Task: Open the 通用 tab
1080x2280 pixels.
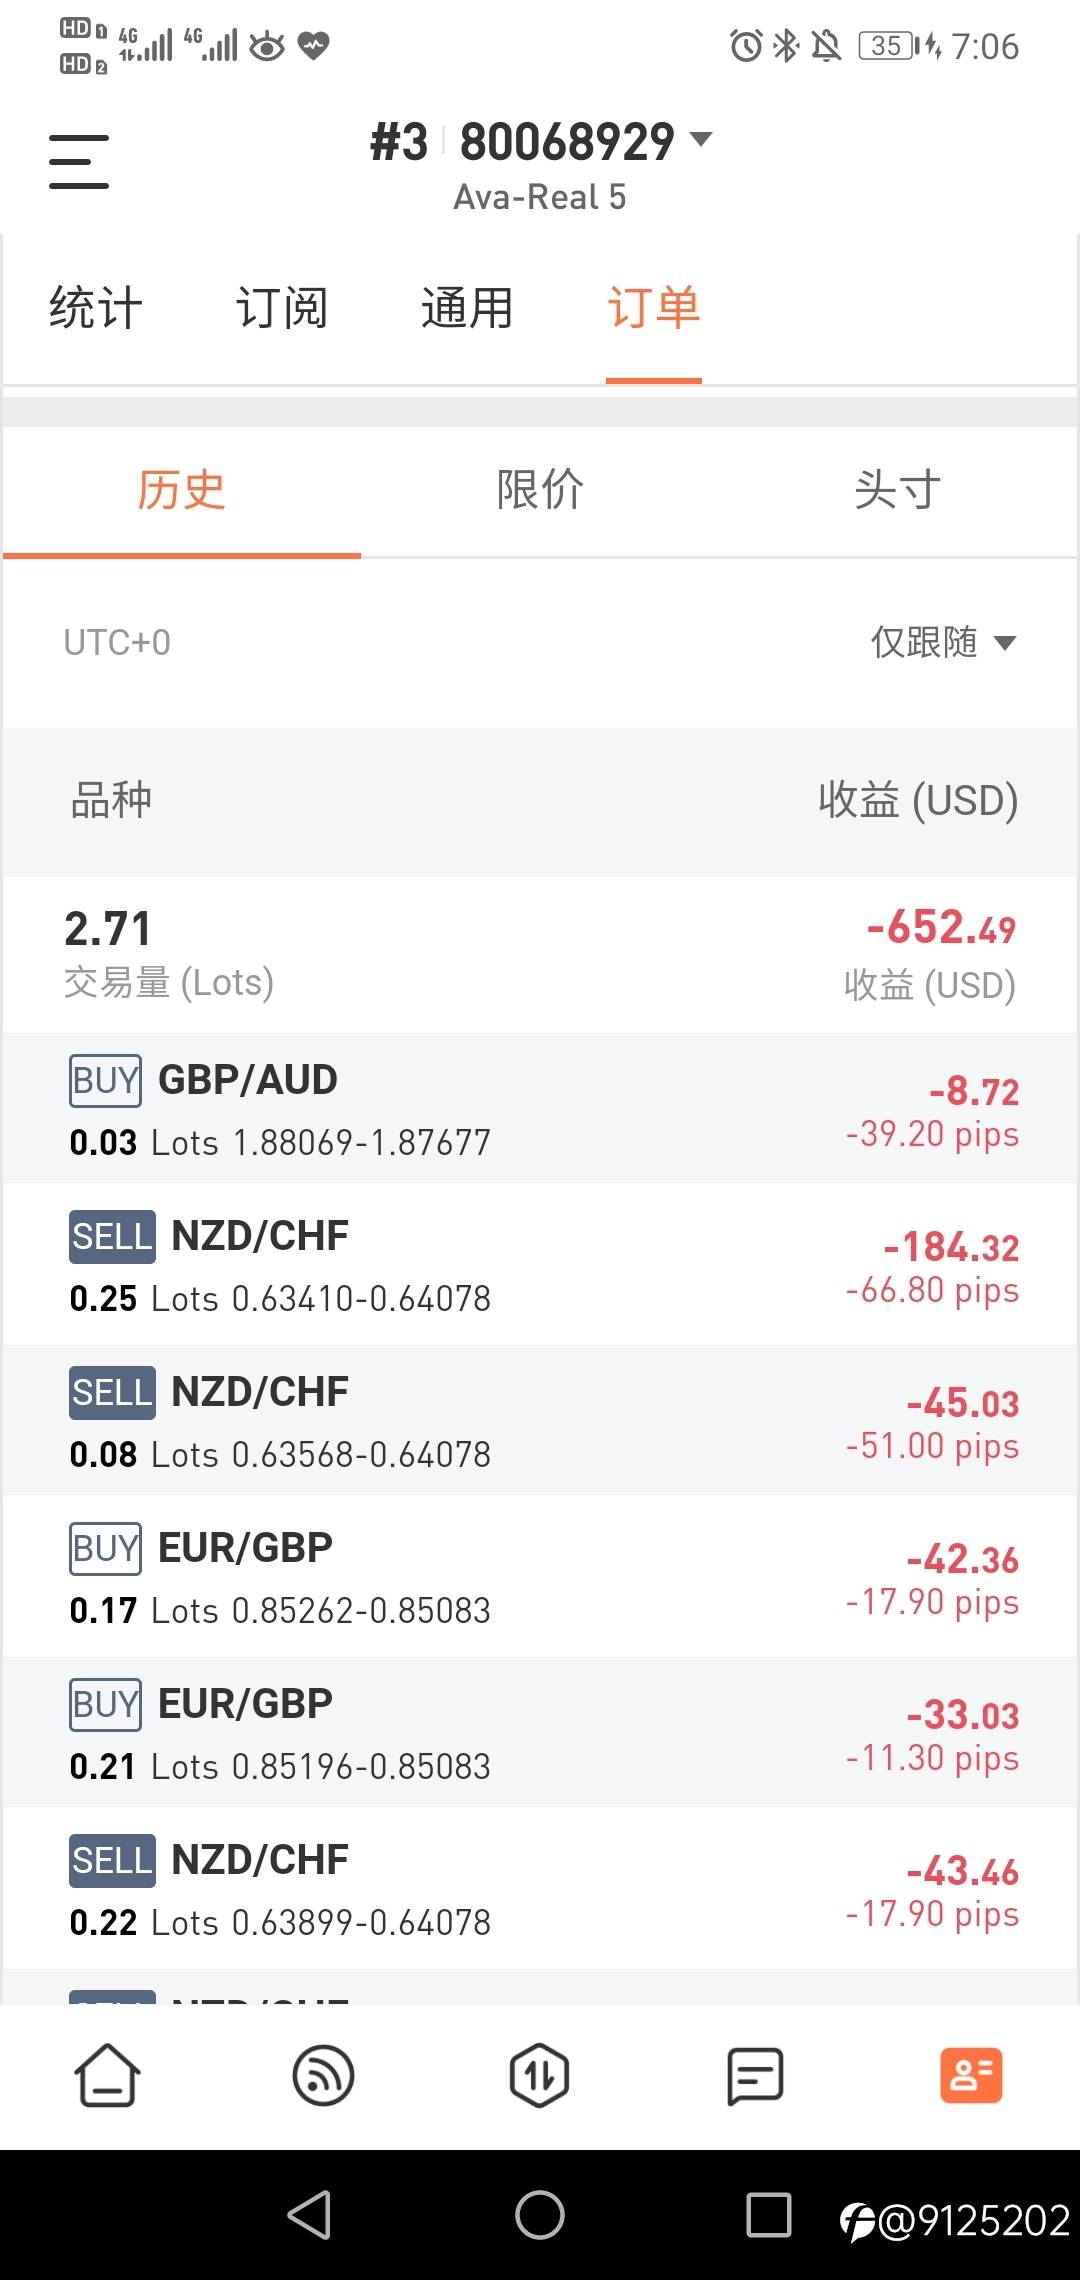Action: tap(467, 307)
